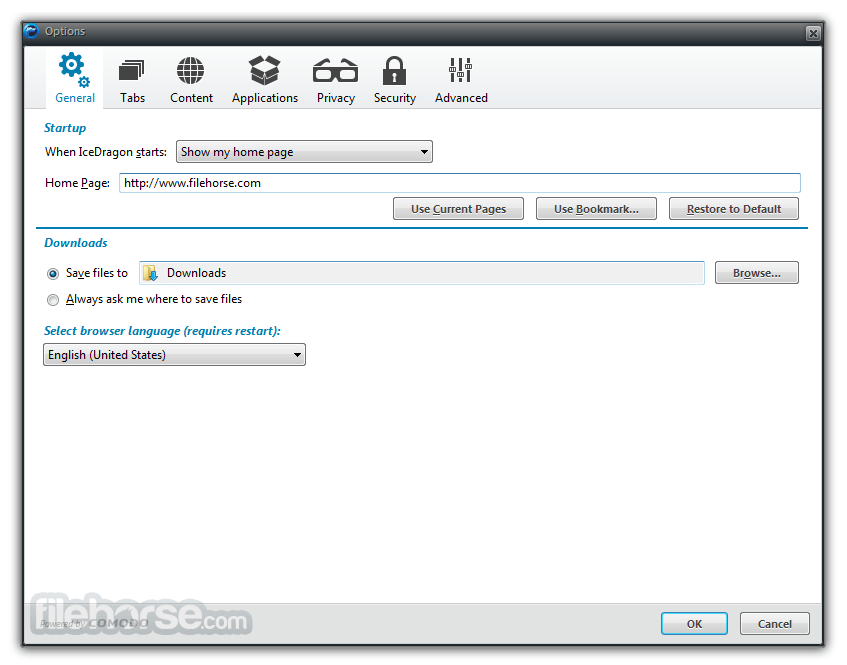The image size is (847, 665).
Task: Click the Downloads folder icon
Action: (150, 273)
